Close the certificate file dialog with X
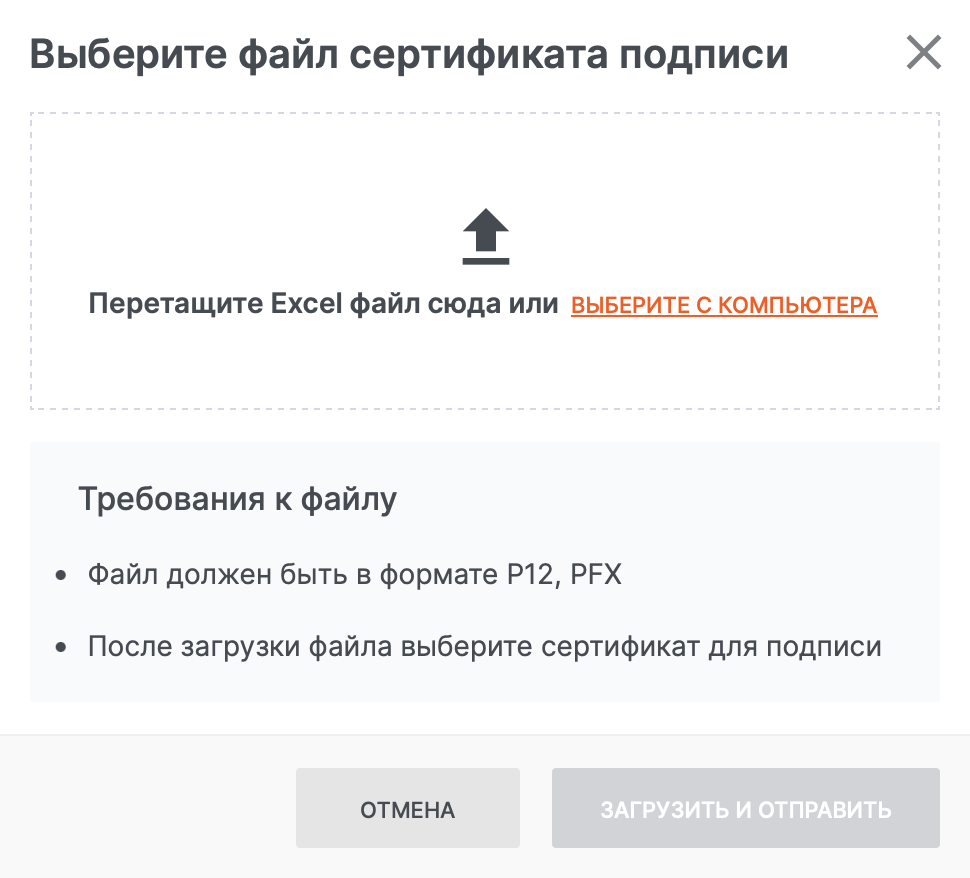 pyautogui.click(x=923, y=53)
